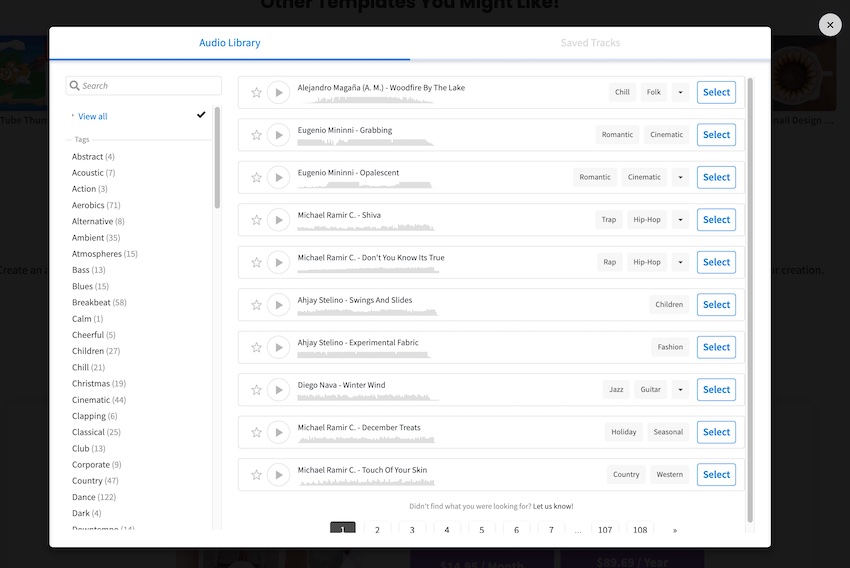Star Touch Of Your Skin track
This screenshot has width=850, height=568.
pos(256,475)
